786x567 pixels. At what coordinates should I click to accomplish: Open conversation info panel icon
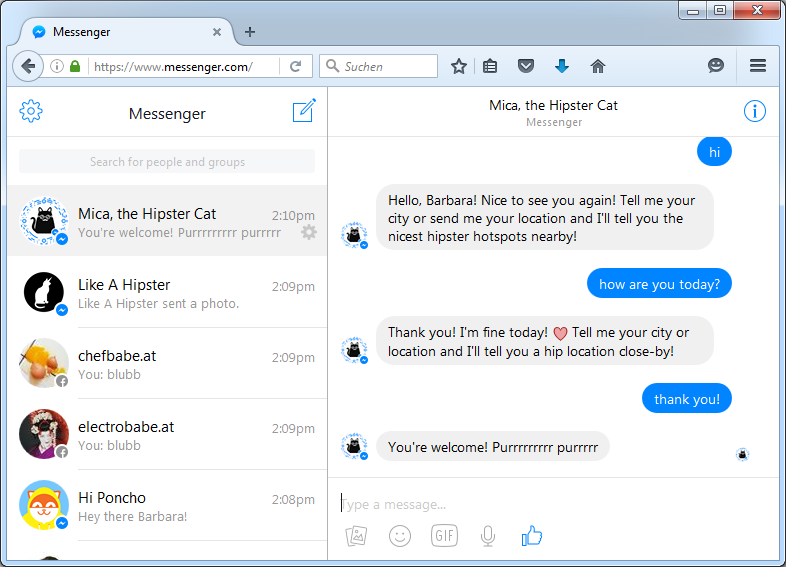[x=755, y=111]
